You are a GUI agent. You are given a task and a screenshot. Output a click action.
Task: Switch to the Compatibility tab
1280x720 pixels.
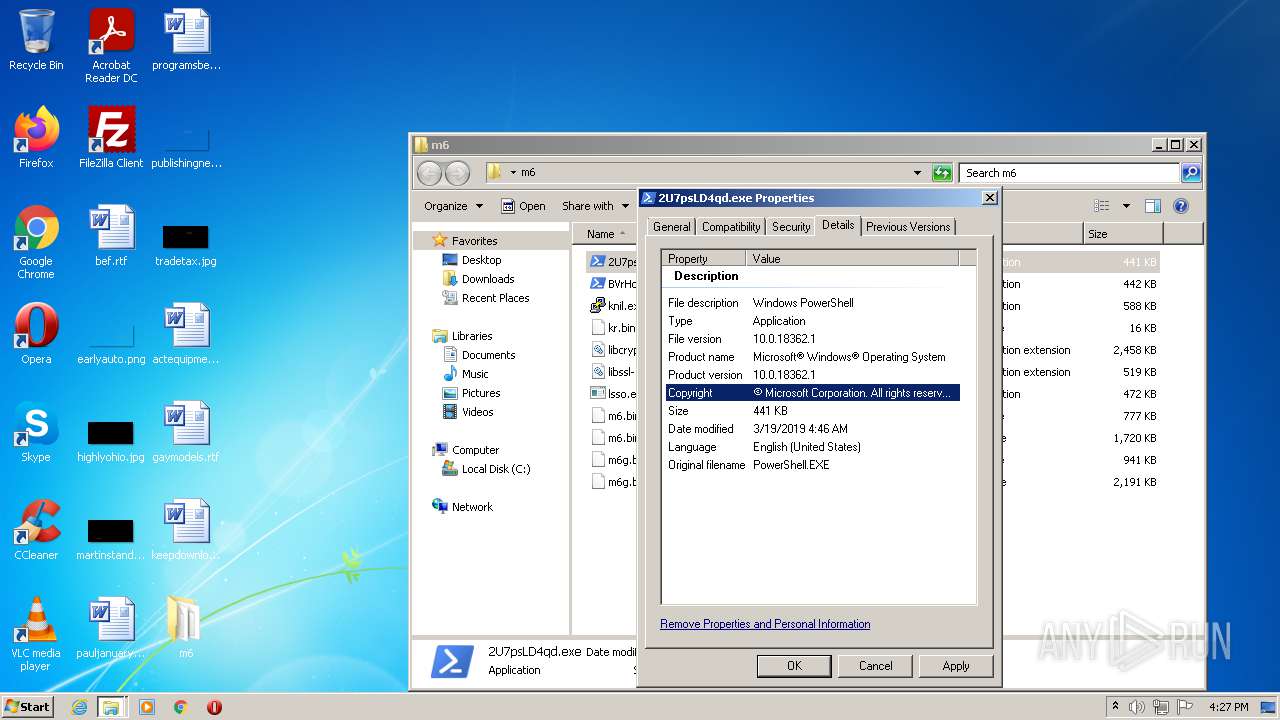click(731, 227)
